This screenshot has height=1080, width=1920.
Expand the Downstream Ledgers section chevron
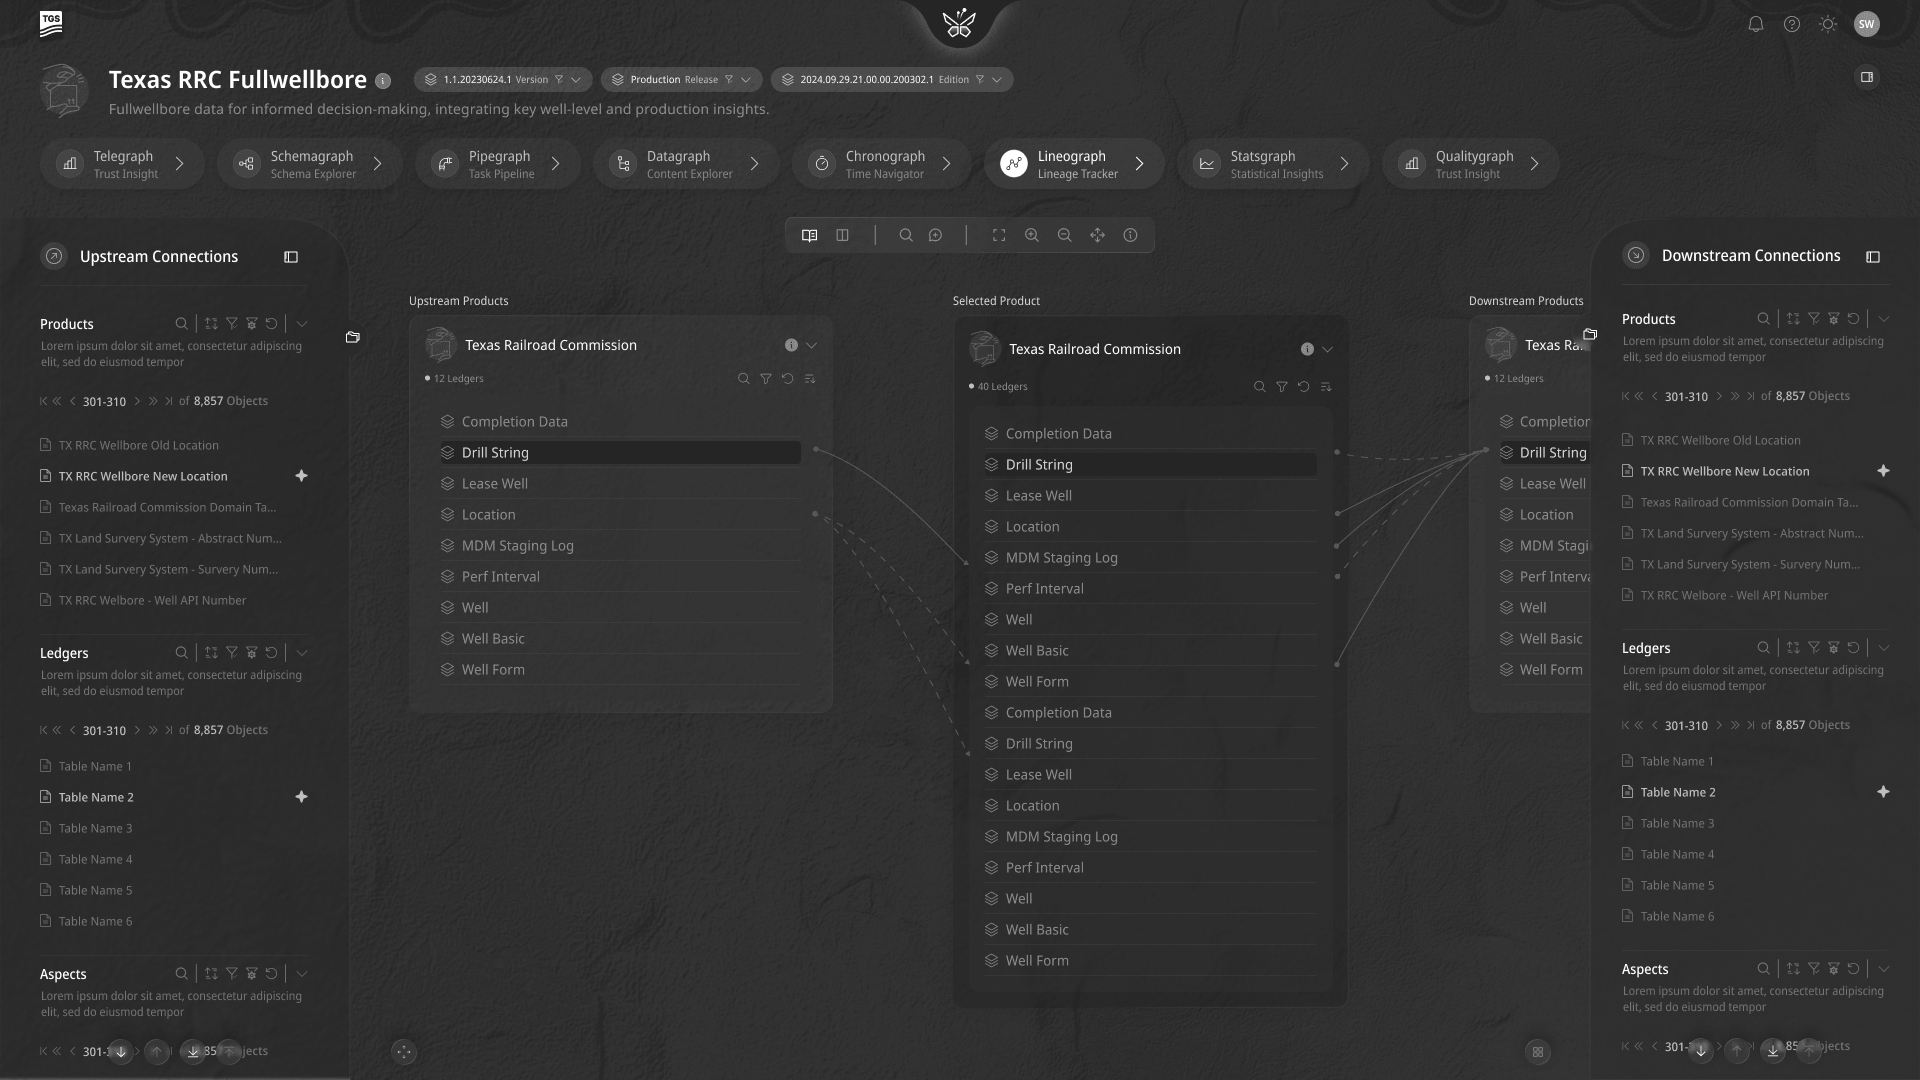tap(1884, 648)
